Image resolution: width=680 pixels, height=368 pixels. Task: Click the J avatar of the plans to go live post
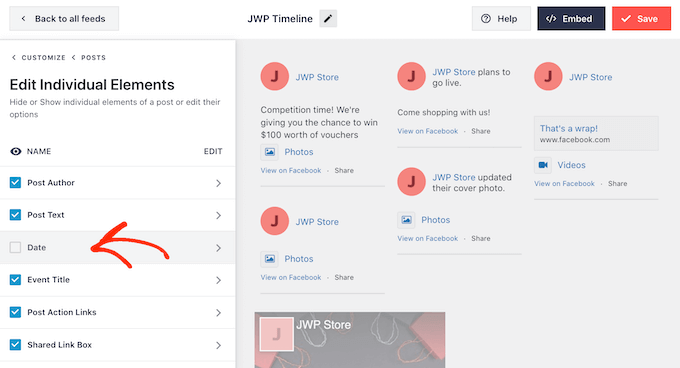coord(412,77)
